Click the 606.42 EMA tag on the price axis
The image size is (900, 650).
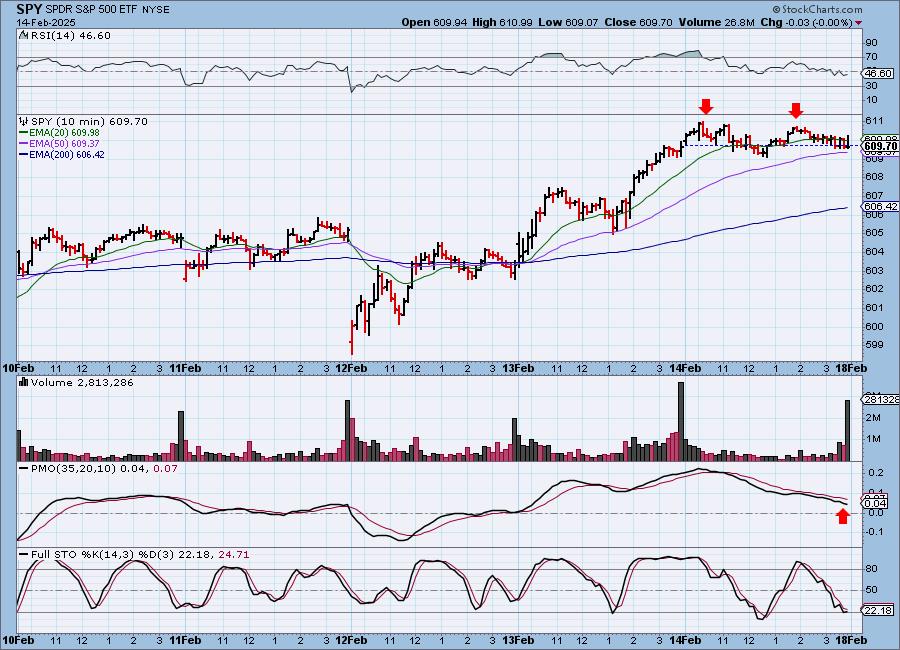point(880,206)
